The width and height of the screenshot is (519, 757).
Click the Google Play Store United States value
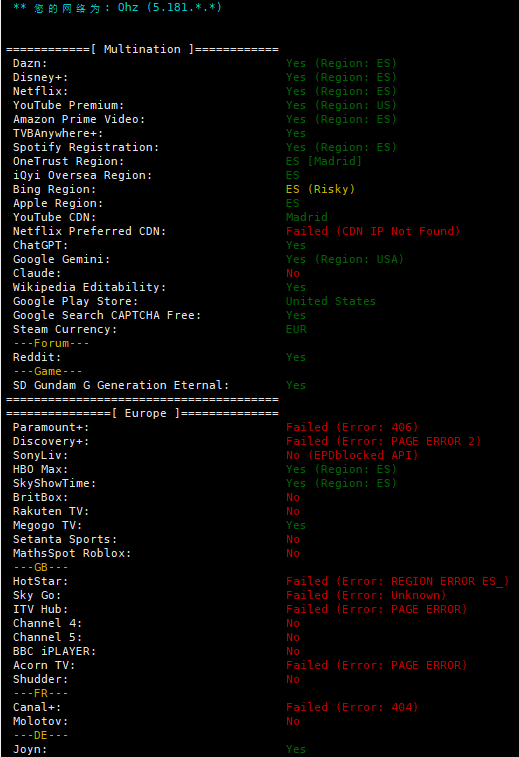(x=331, y=301)
